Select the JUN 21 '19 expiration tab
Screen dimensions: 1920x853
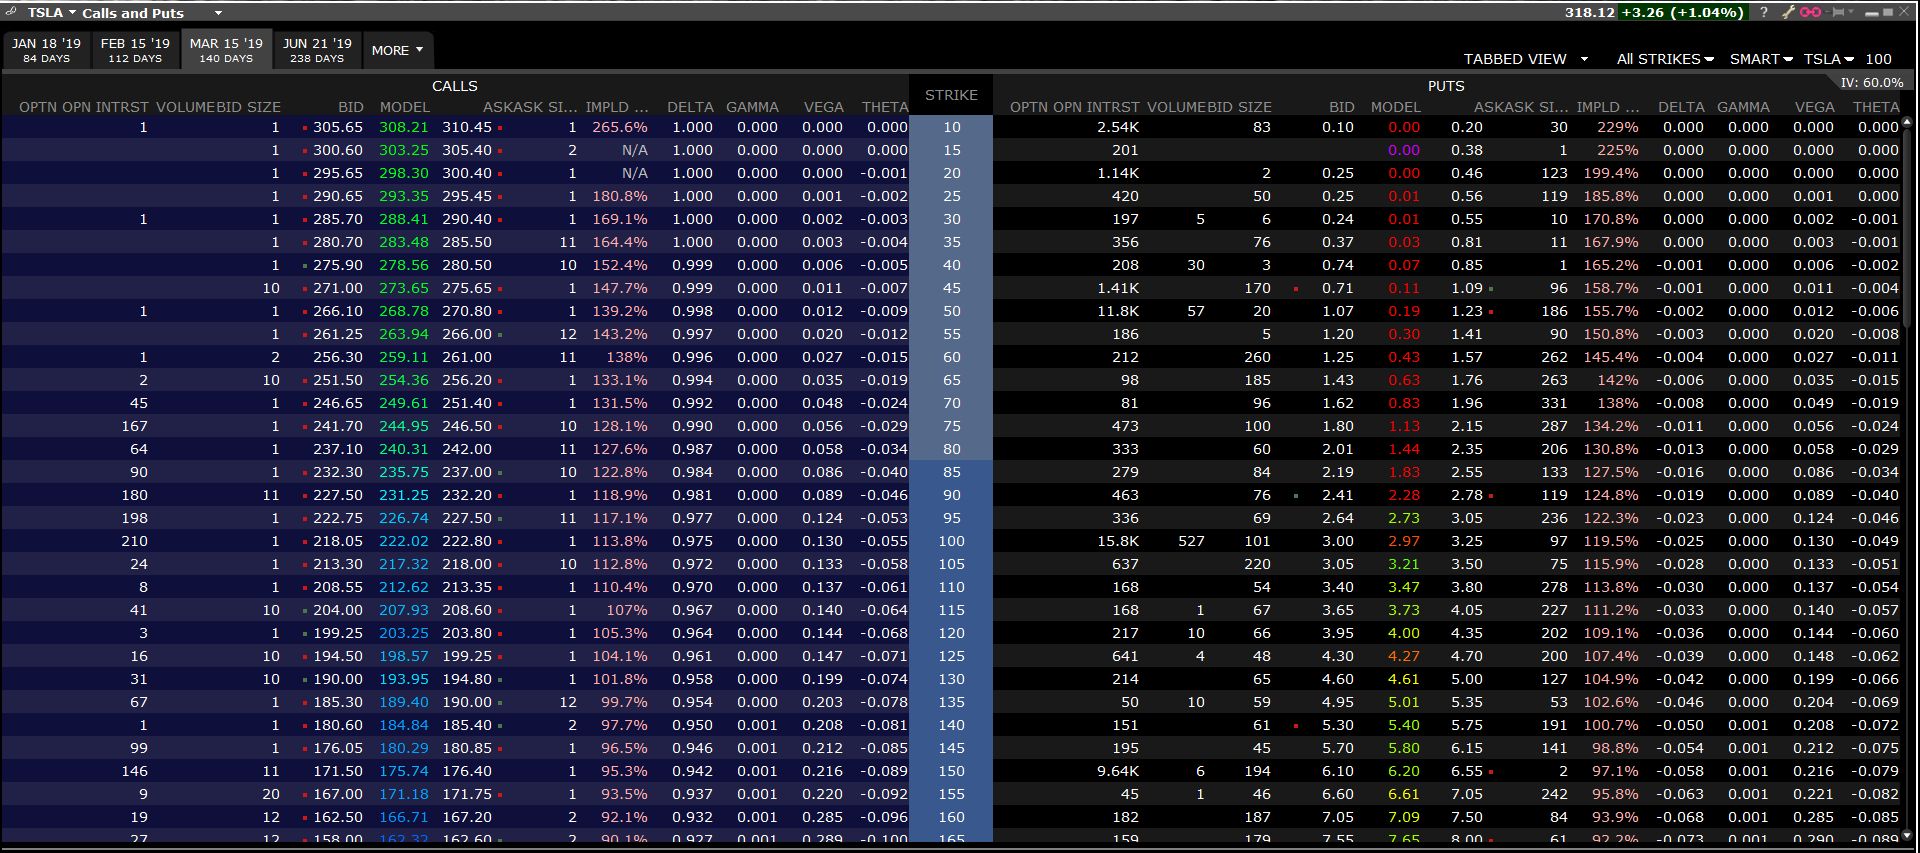click(317, 50)
